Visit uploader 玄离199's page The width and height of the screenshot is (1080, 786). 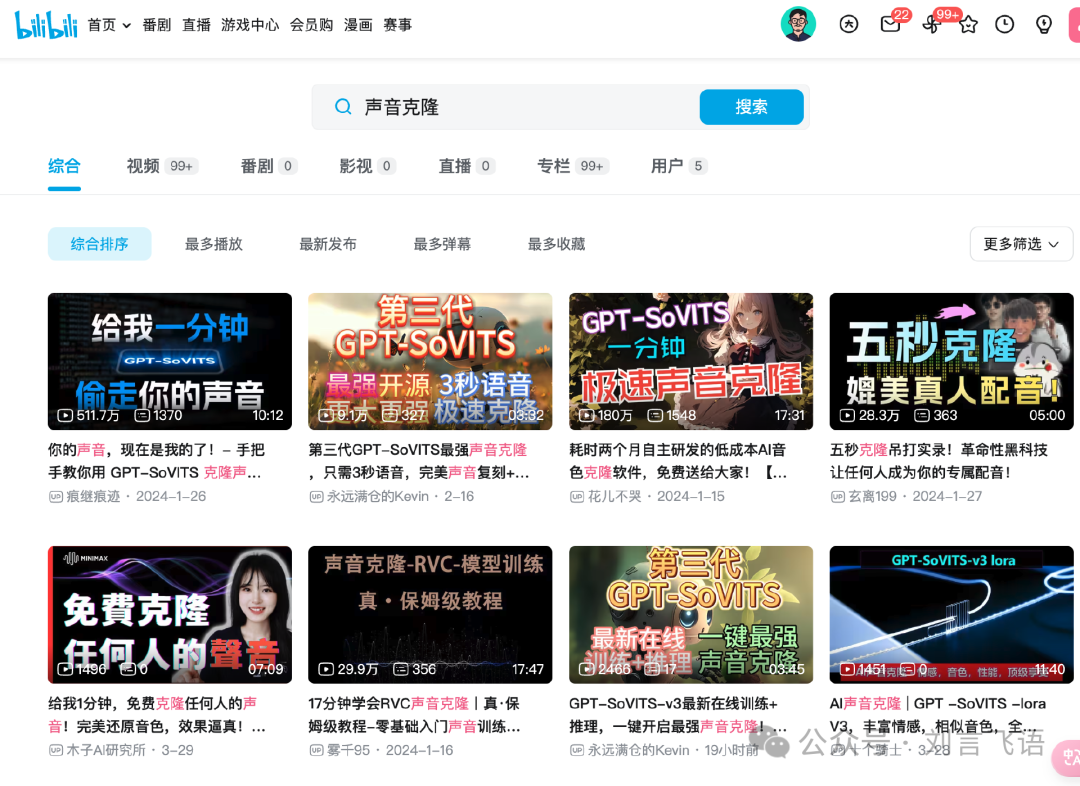873,497
